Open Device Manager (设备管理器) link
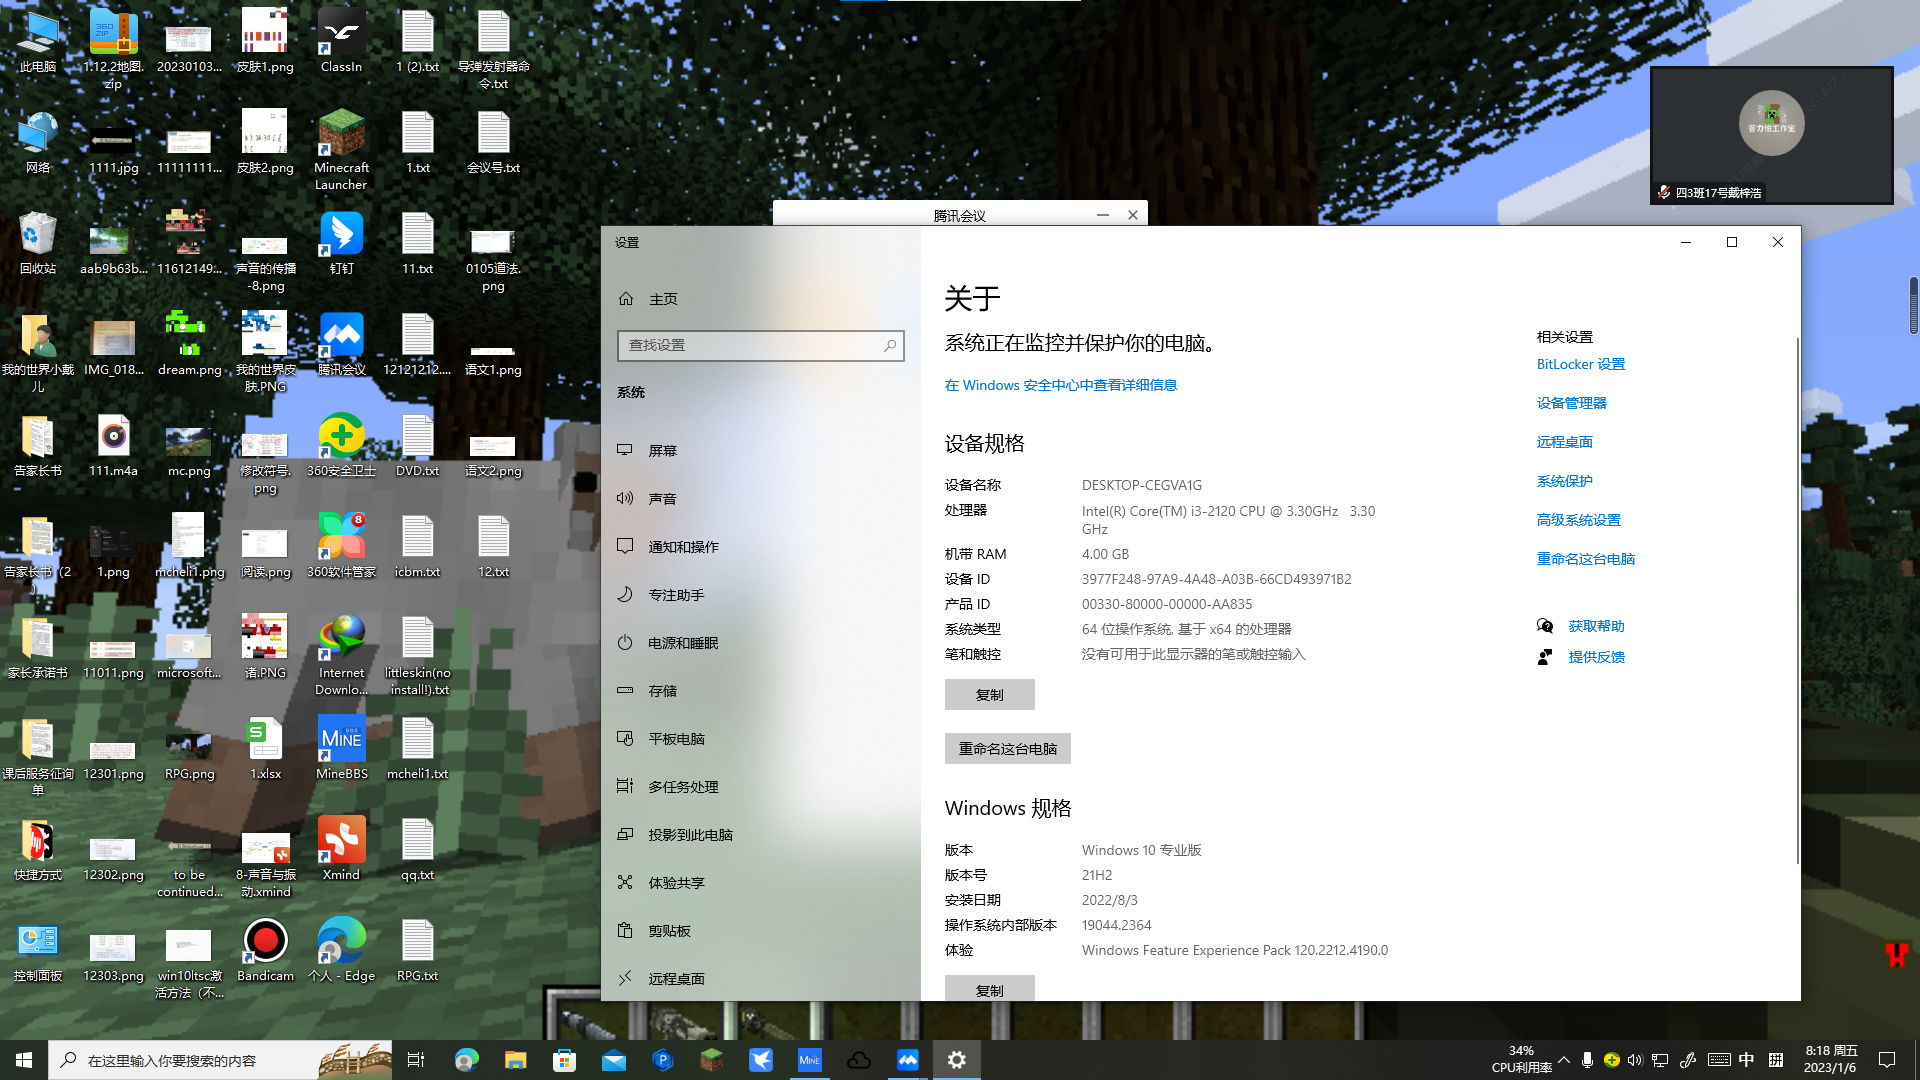The image size is (1920, 1080). [1572, 404]
